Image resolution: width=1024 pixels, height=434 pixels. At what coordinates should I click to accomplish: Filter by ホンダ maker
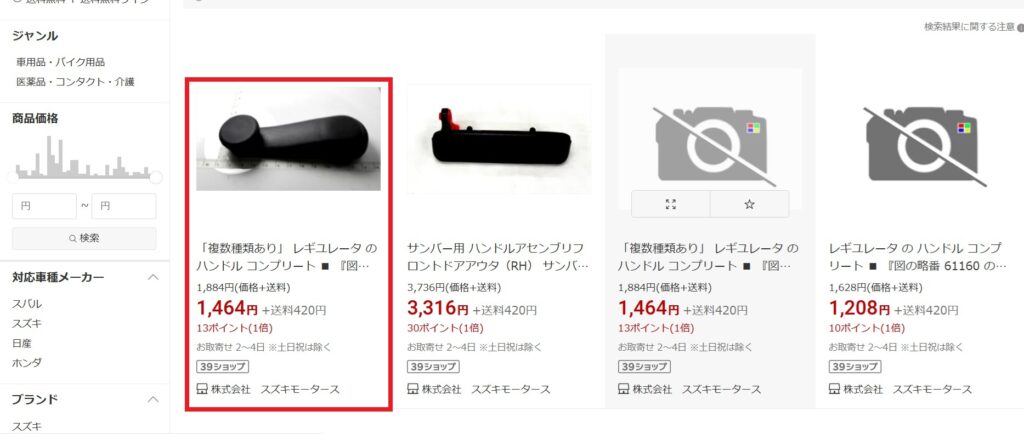(27, 362)
